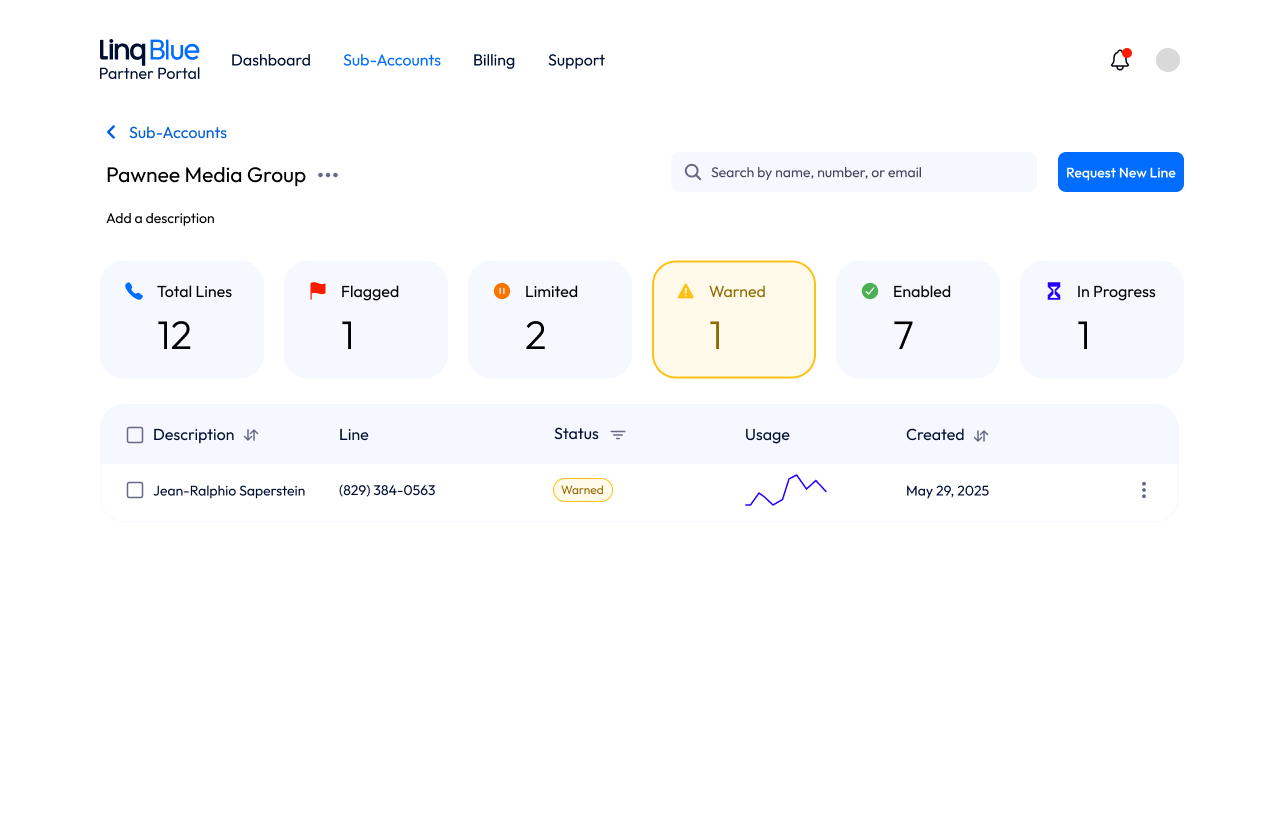
Task: Click the warning triangle icon on Warned
Action: click(685, 291)
